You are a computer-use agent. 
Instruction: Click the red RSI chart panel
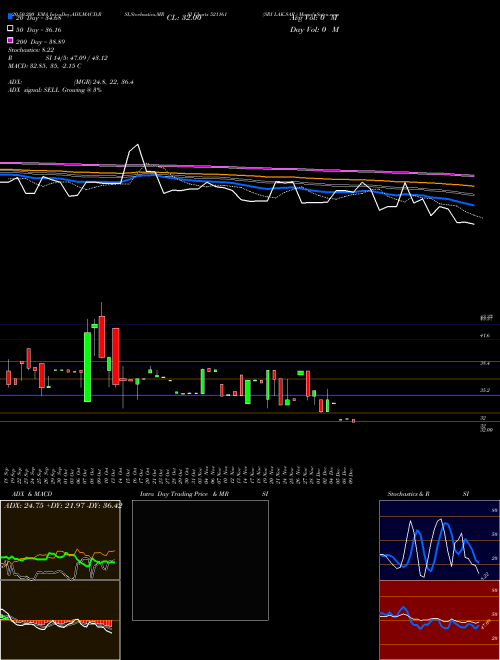[439, 620]
